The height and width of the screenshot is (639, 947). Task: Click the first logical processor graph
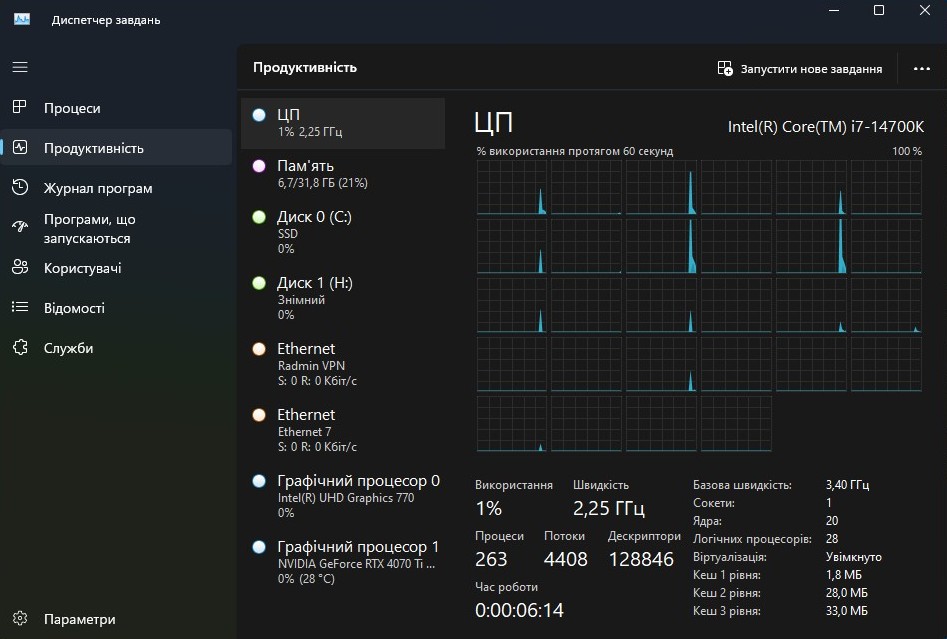click(x=512, y=187)
